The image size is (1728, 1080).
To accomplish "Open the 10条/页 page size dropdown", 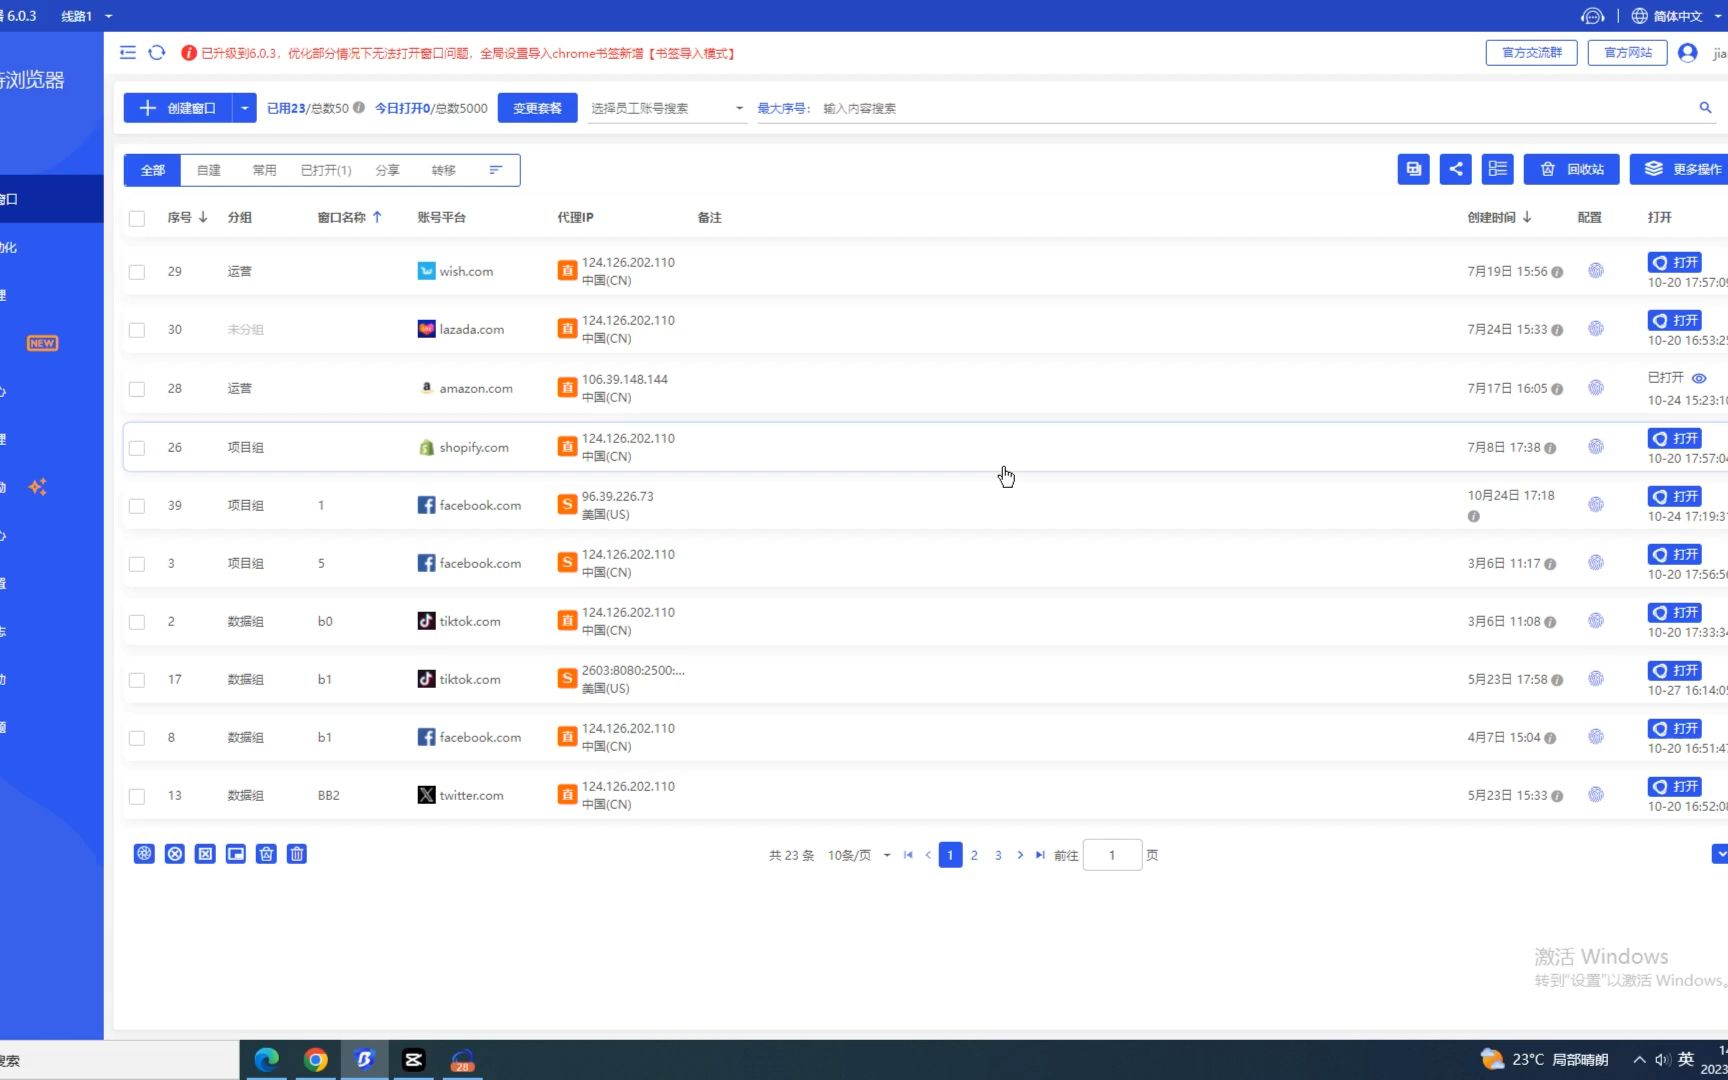I will (858, 855).
